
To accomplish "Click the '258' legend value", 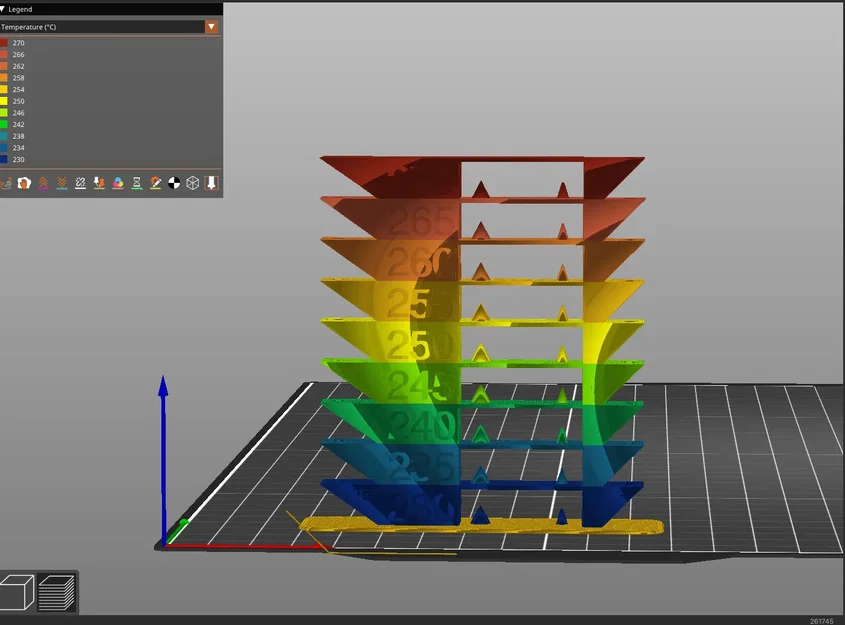I will (x=18, y=78).
